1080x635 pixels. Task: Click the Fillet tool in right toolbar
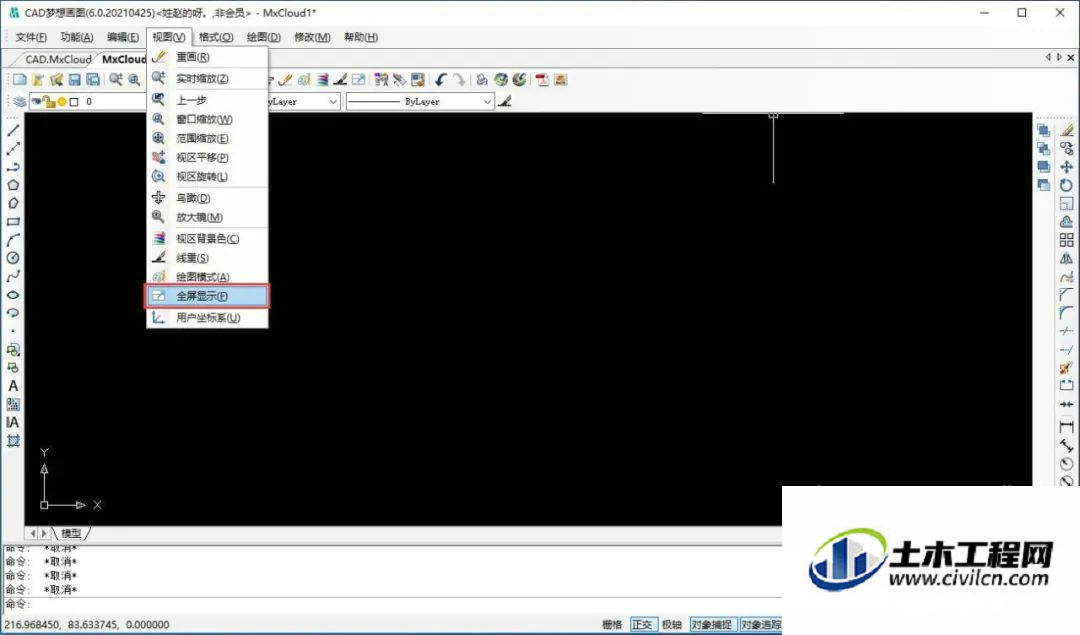point(1066,313)
